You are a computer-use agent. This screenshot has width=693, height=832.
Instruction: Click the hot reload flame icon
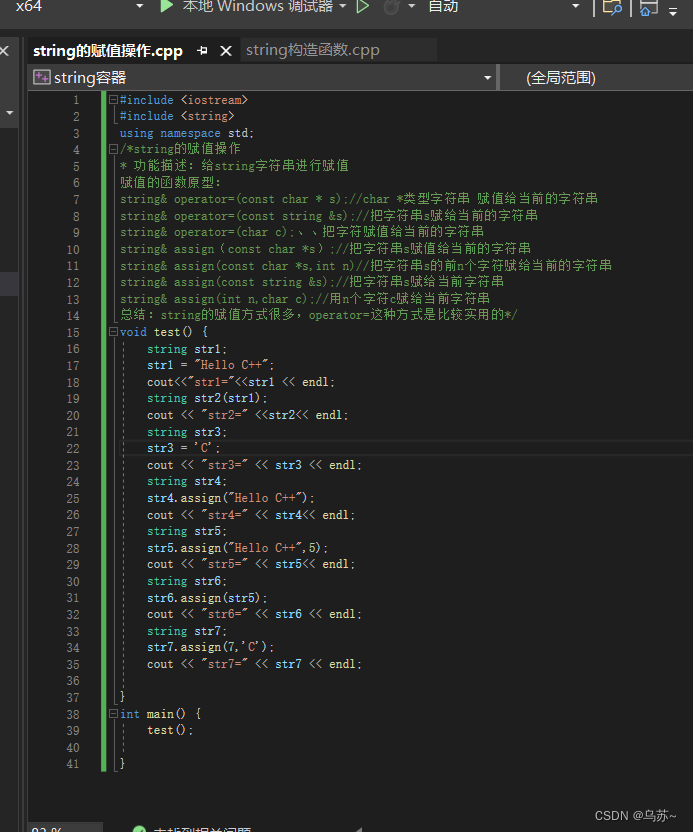point(392,6)
